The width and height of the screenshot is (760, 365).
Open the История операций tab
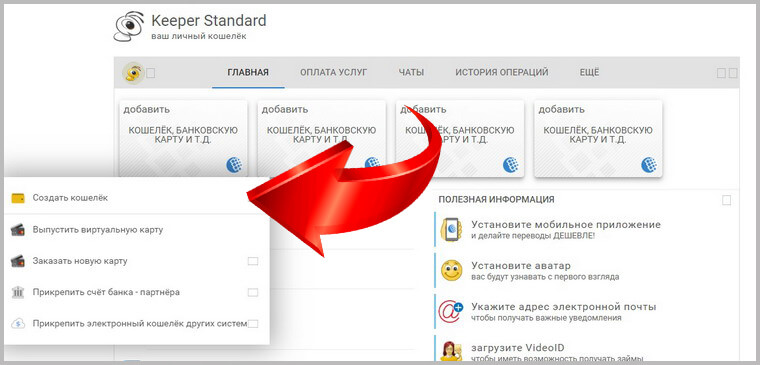pos(502,73)
